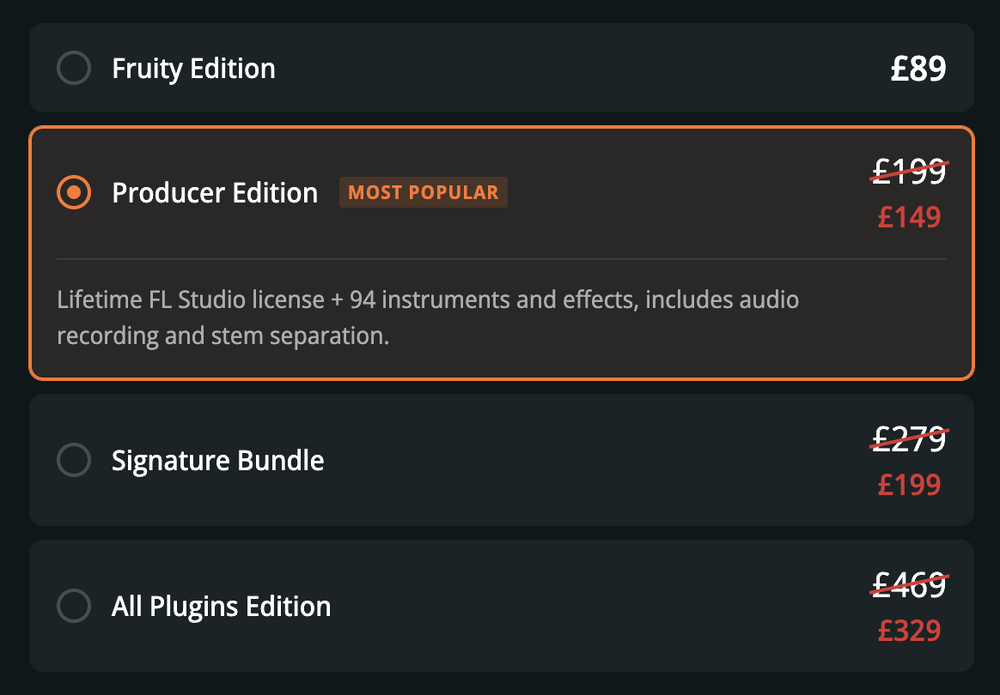Screen dimensions: 1000x695
Task: Click the Signature Bundle label text
Action: point(217,460)
